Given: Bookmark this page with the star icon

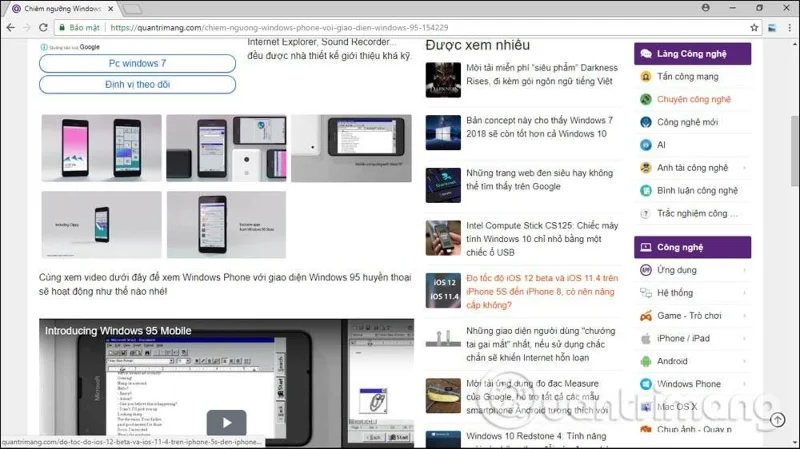Looking at the screenshot, I should 754,28.
